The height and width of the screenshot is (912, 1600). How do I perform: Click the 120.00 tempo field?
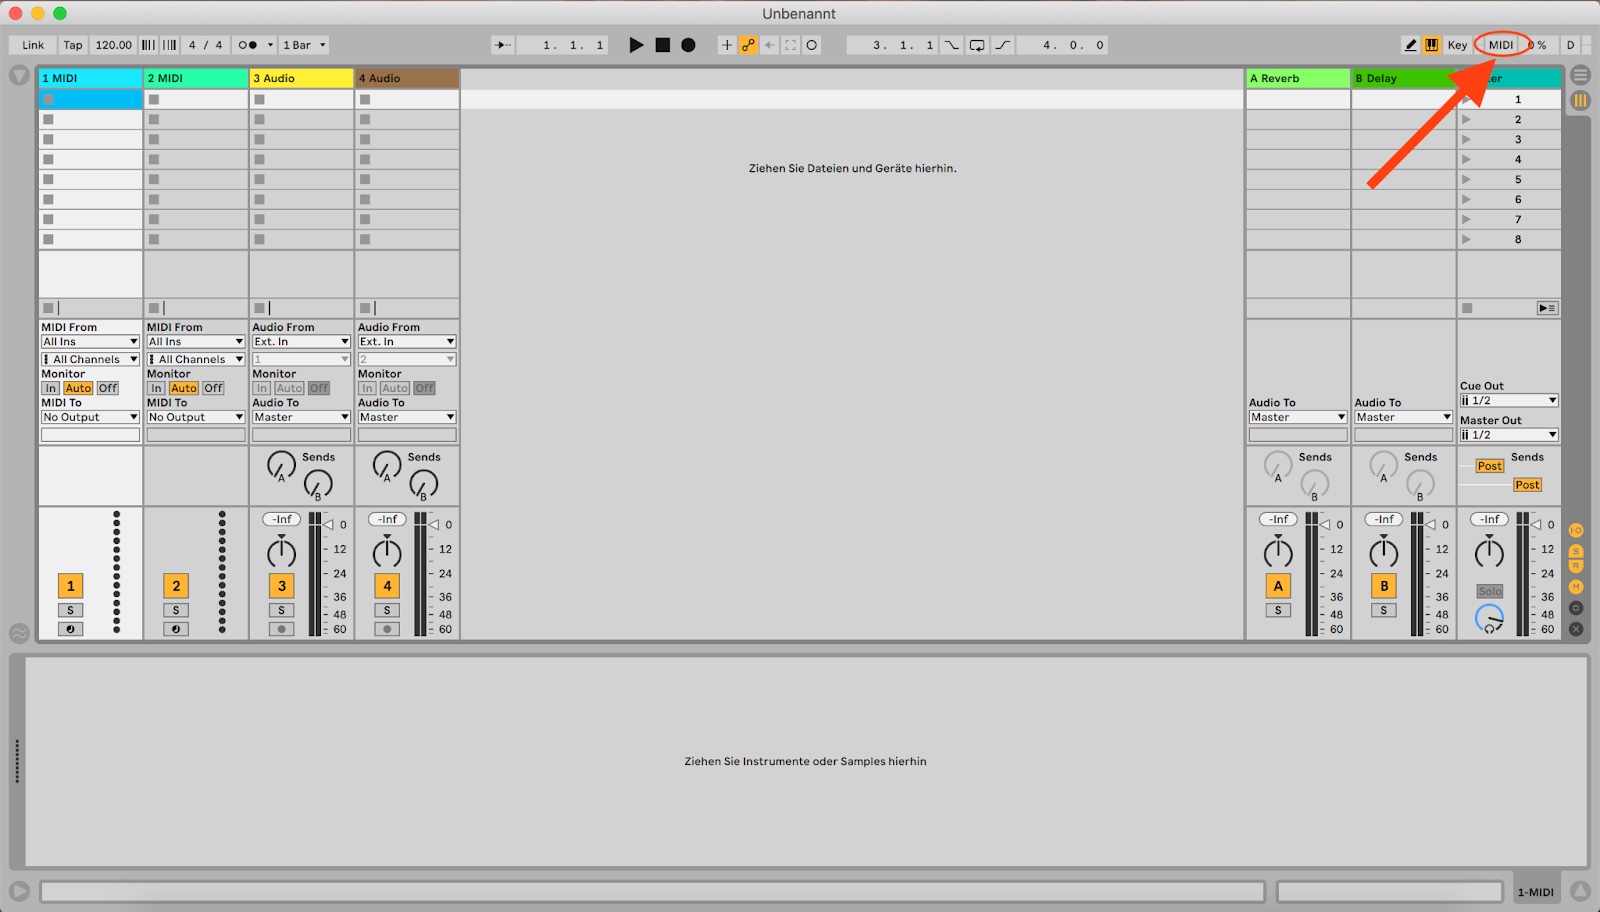tap(113, 45)
